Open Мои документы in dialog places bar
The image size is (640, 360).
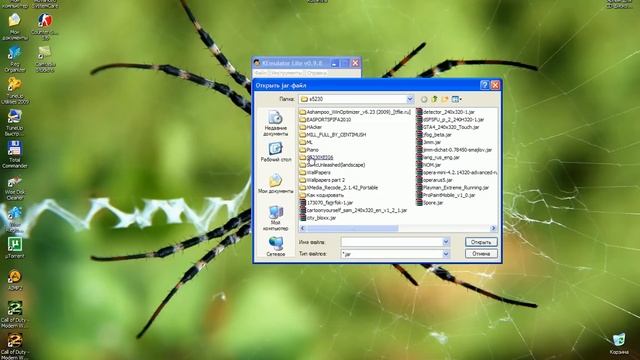[x=276, y=183]
